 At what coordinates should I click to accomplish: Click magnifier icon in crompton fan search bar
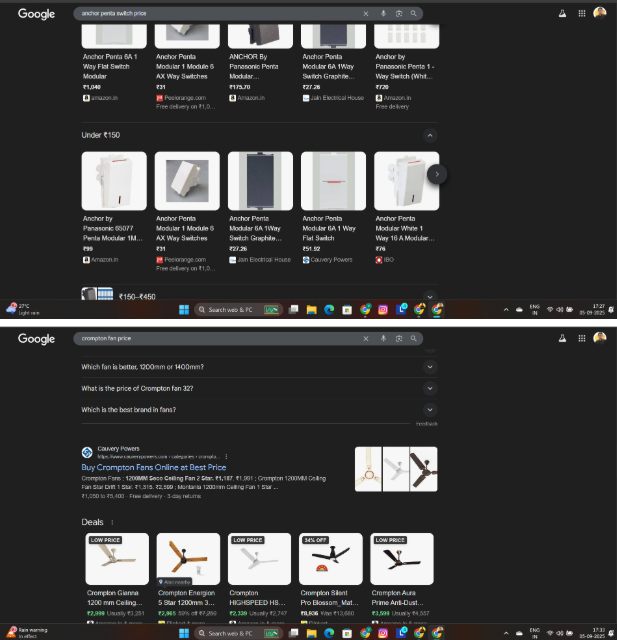pyautogui.click(x=413, y=338)
